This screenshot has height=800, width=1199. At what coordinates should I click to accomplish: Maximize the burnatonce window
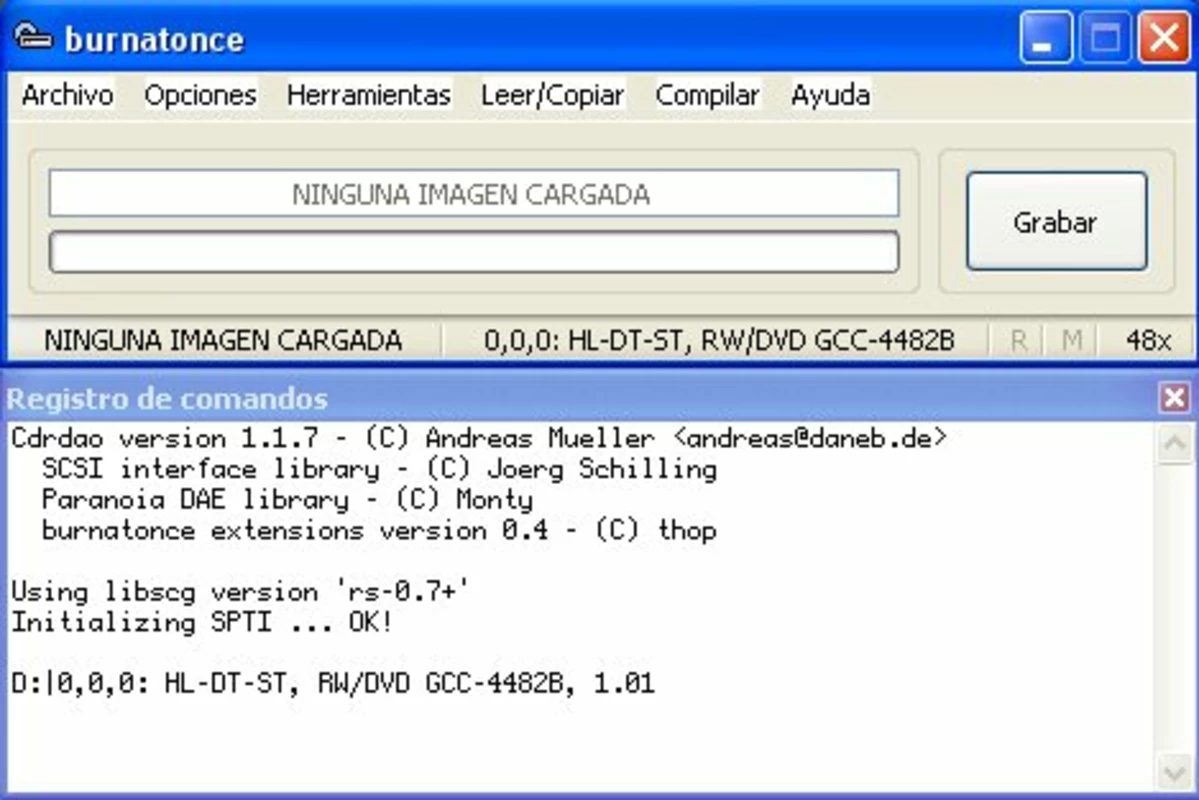[1105, 37]
